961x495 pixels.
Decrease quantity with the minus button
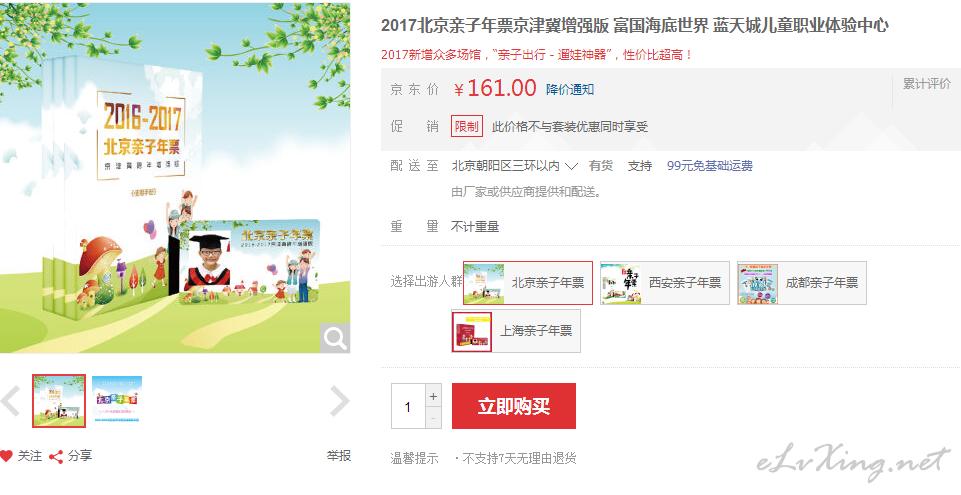[x=433, y=418]
